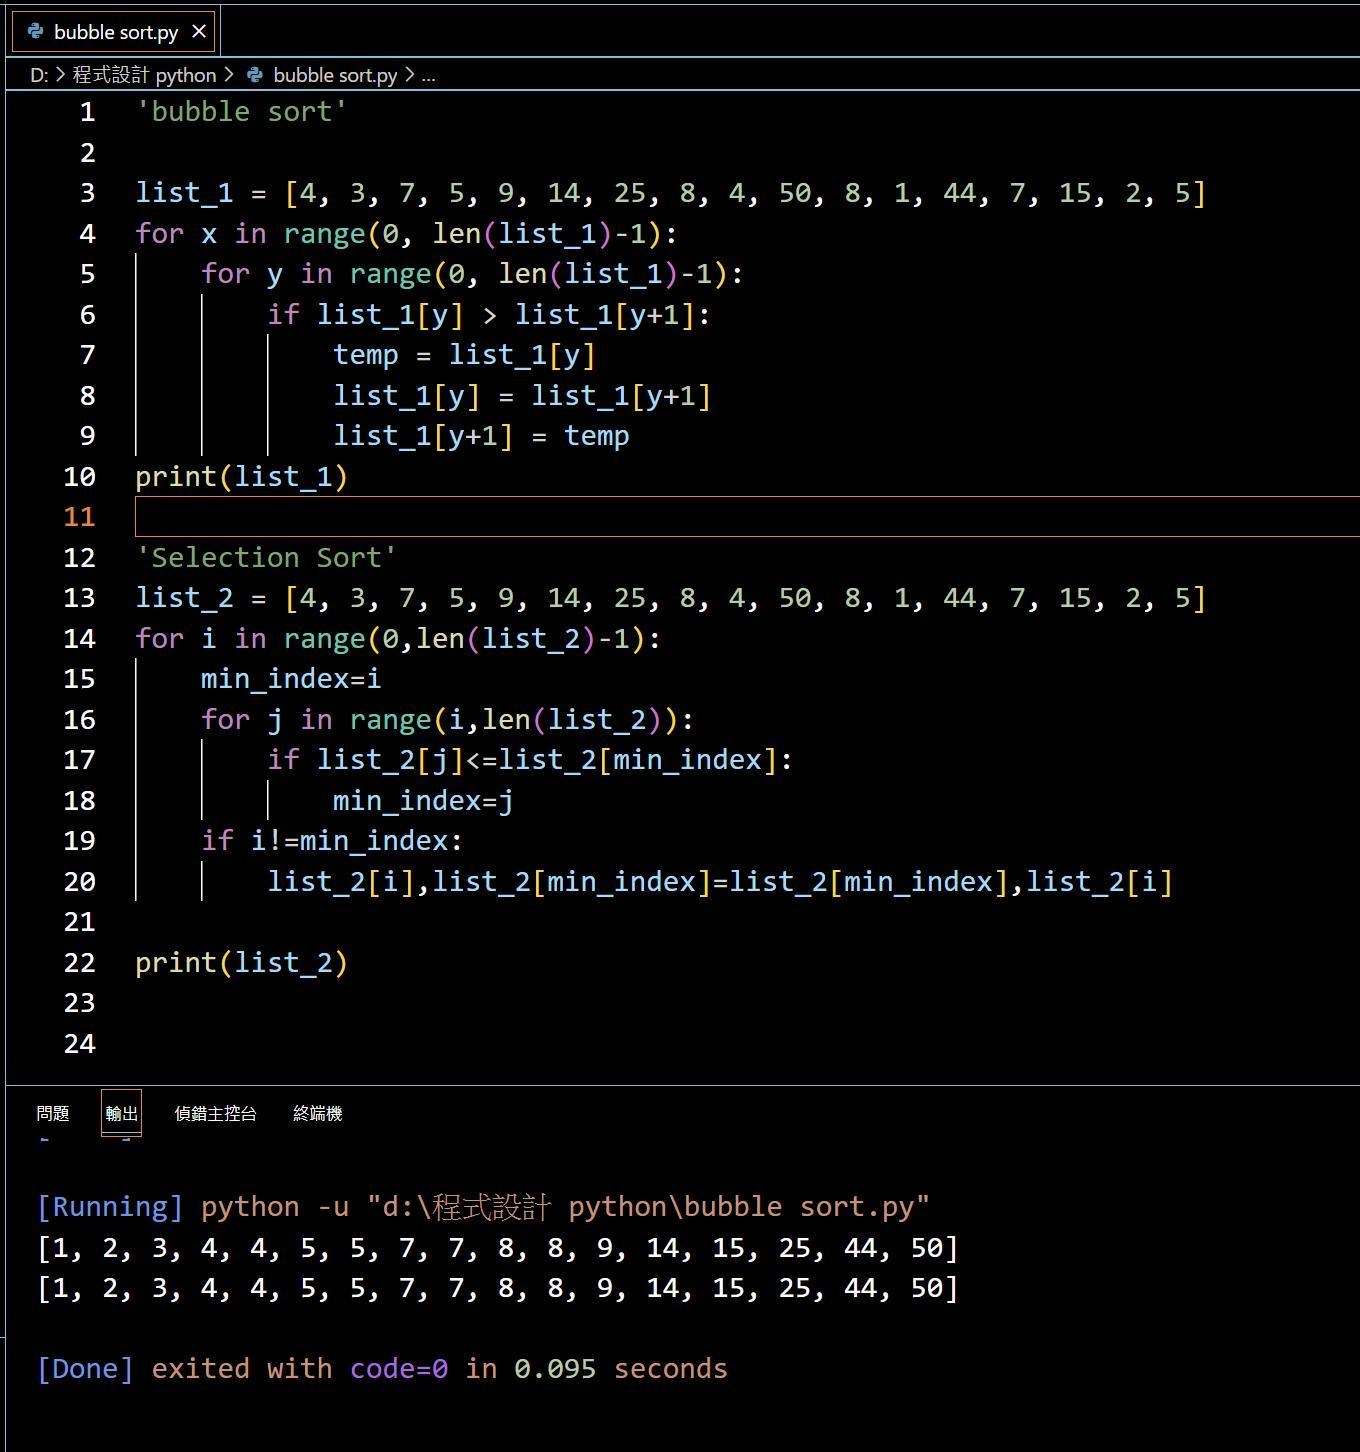Click line number 11 in the gutter

coord(80,517)
